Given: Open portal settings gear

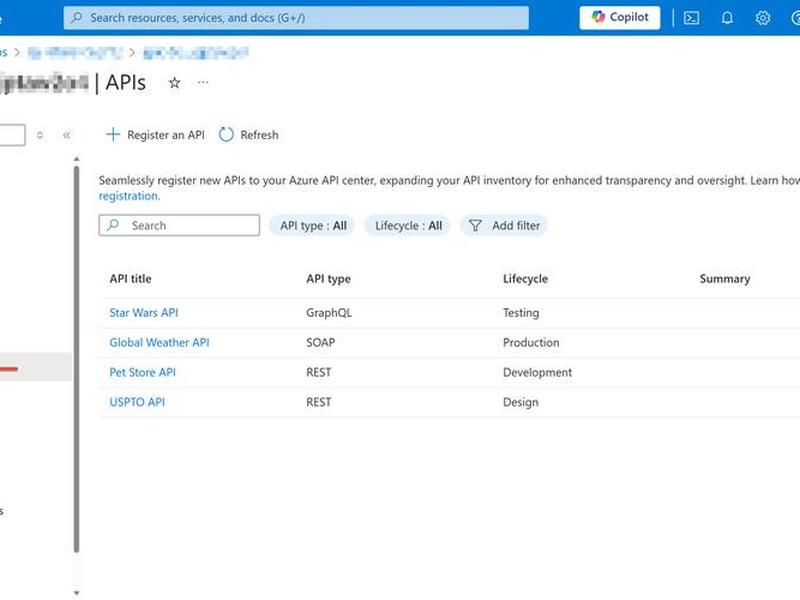Looking at the screenshot, I should (x=763, y=18).
